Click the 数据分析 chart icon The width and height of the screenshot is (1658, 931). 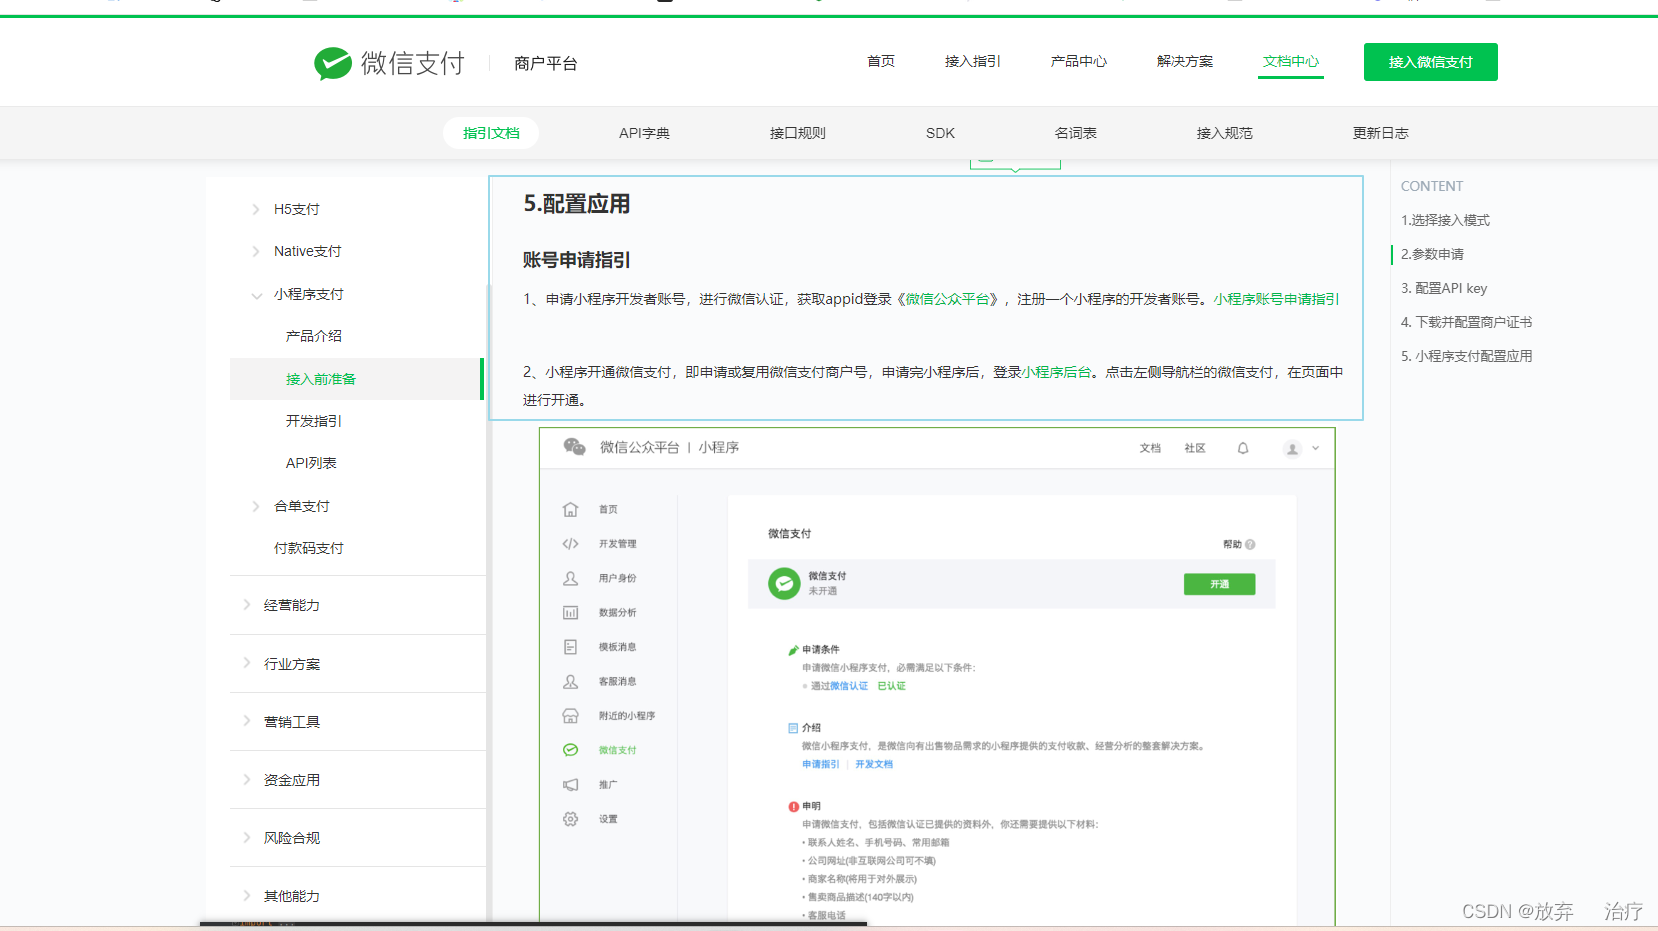coord(570,612)
